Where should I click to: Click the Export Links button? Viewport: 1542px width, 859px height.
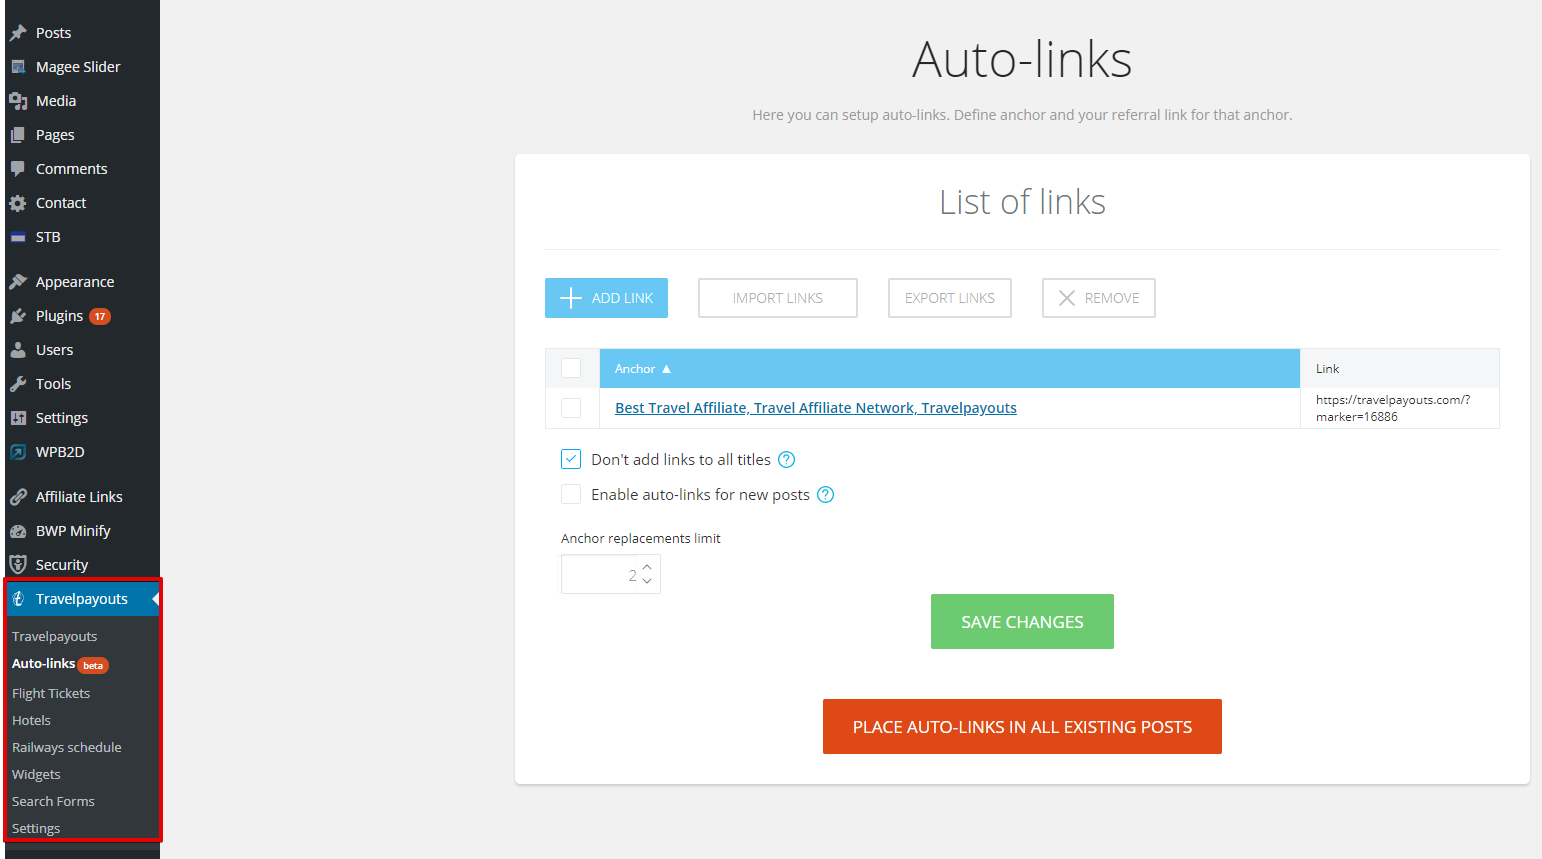point(950,298)
